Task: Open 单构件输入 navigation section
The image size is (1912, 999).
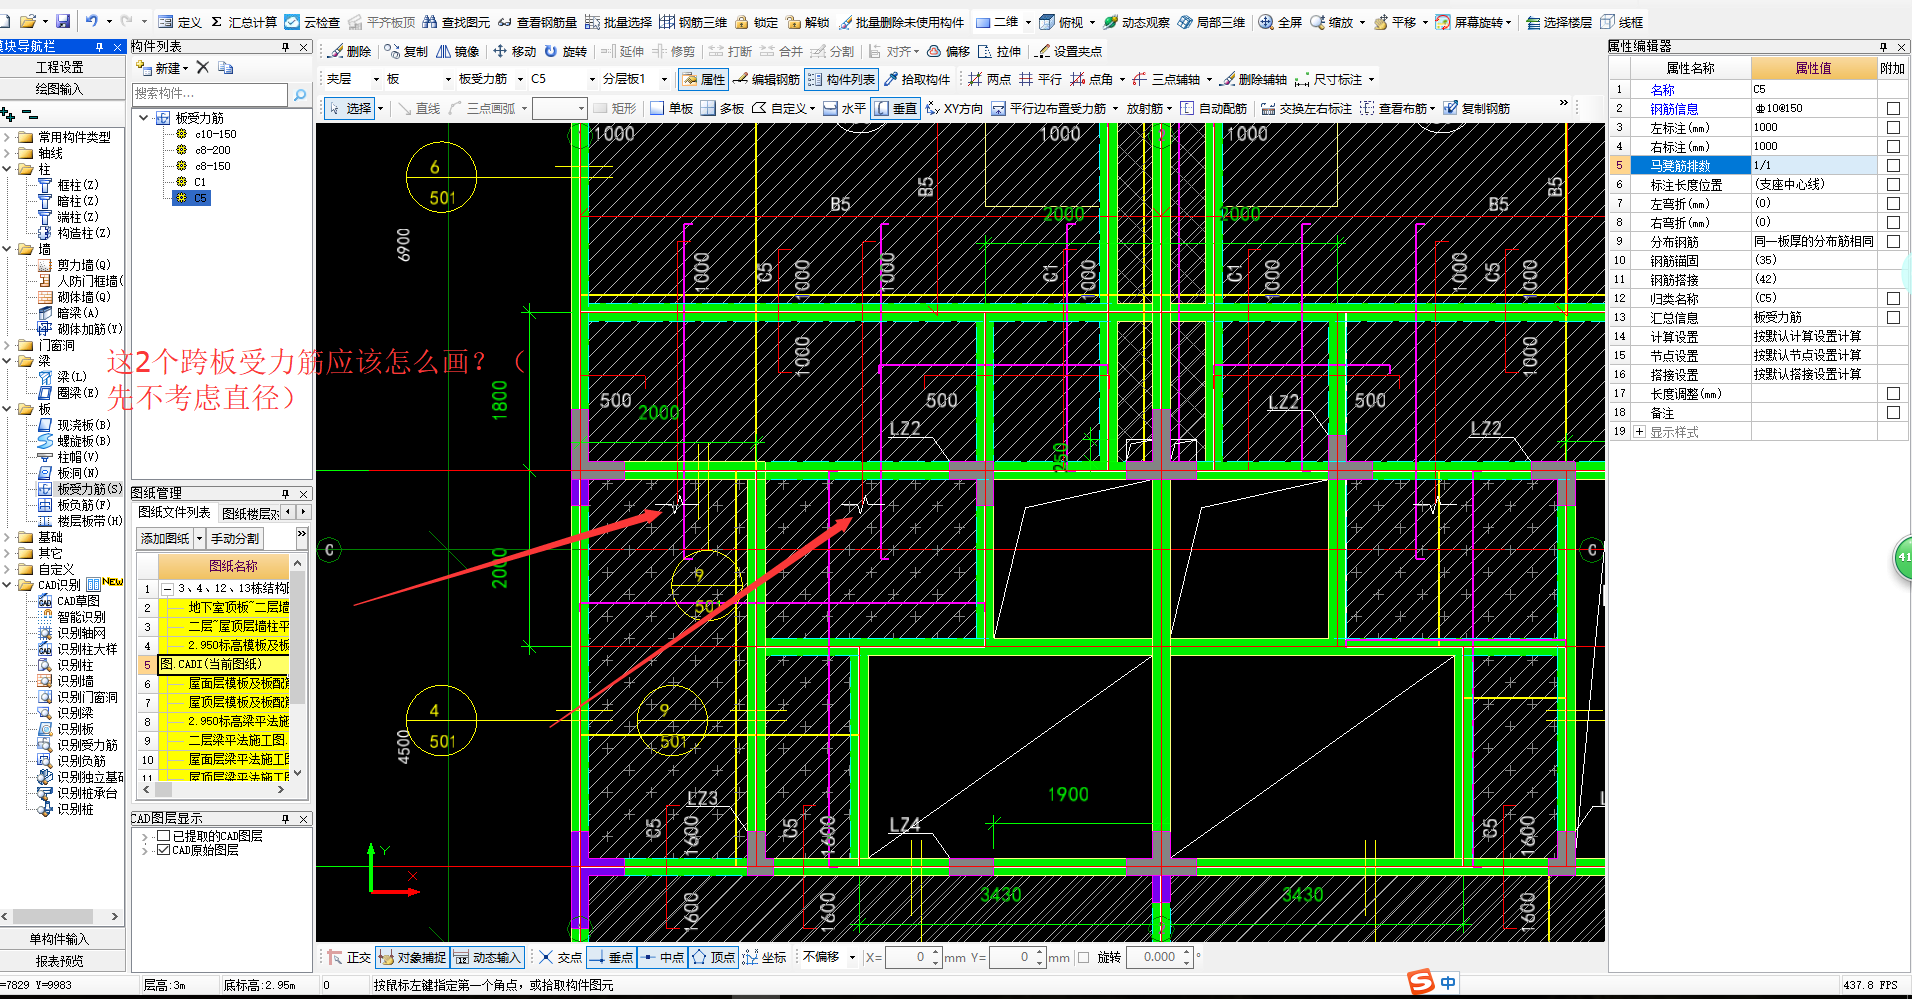Action: coord(60,939)
